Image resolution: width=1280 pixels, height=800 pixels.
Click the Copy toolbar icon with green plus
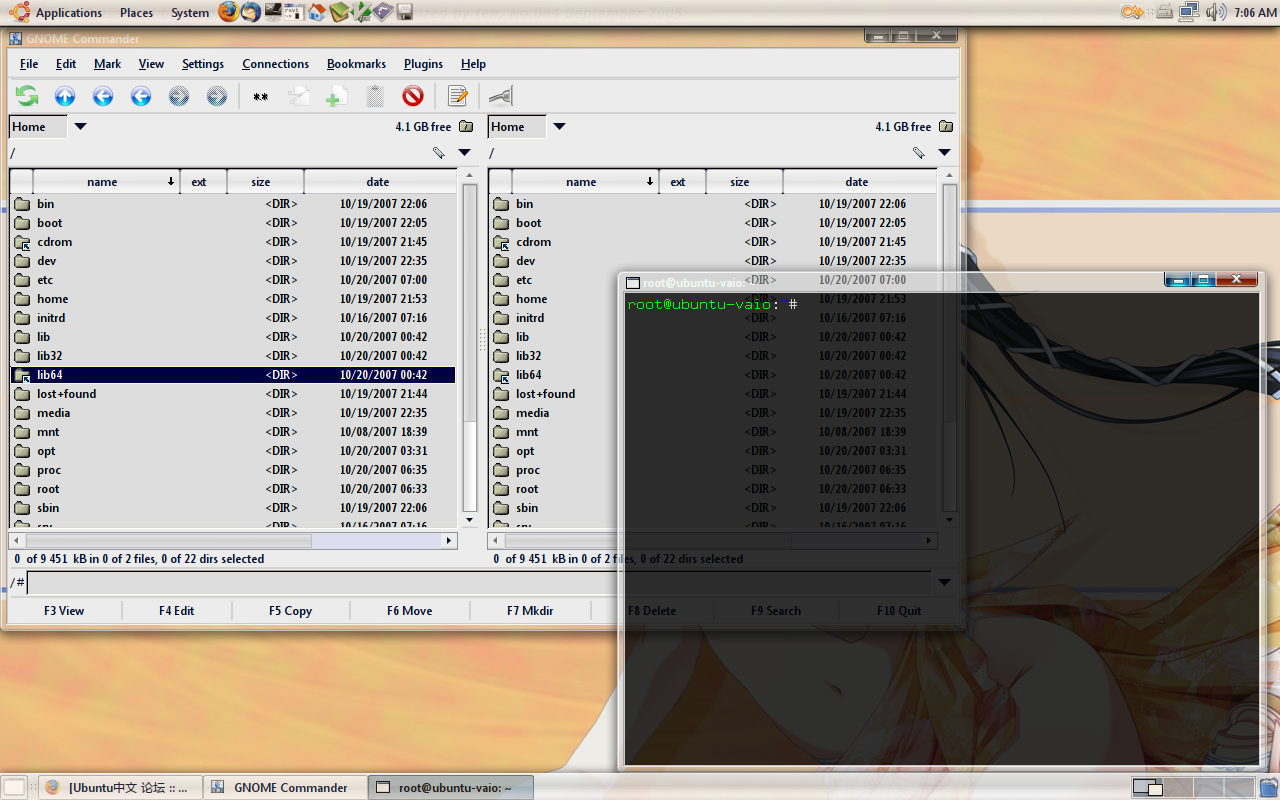click(x=337, y=96)
